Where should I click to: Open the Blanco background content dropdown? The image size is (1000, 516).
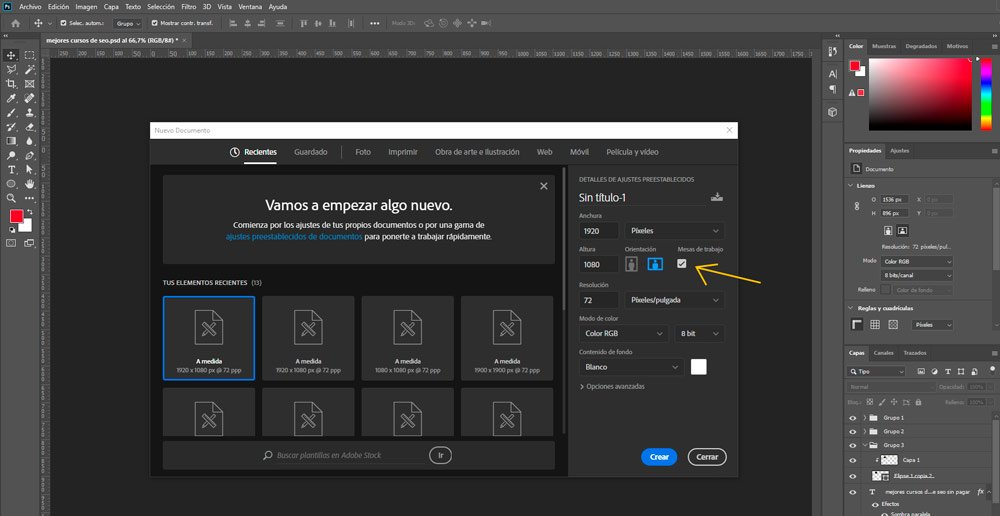click(x=631, y=367)
